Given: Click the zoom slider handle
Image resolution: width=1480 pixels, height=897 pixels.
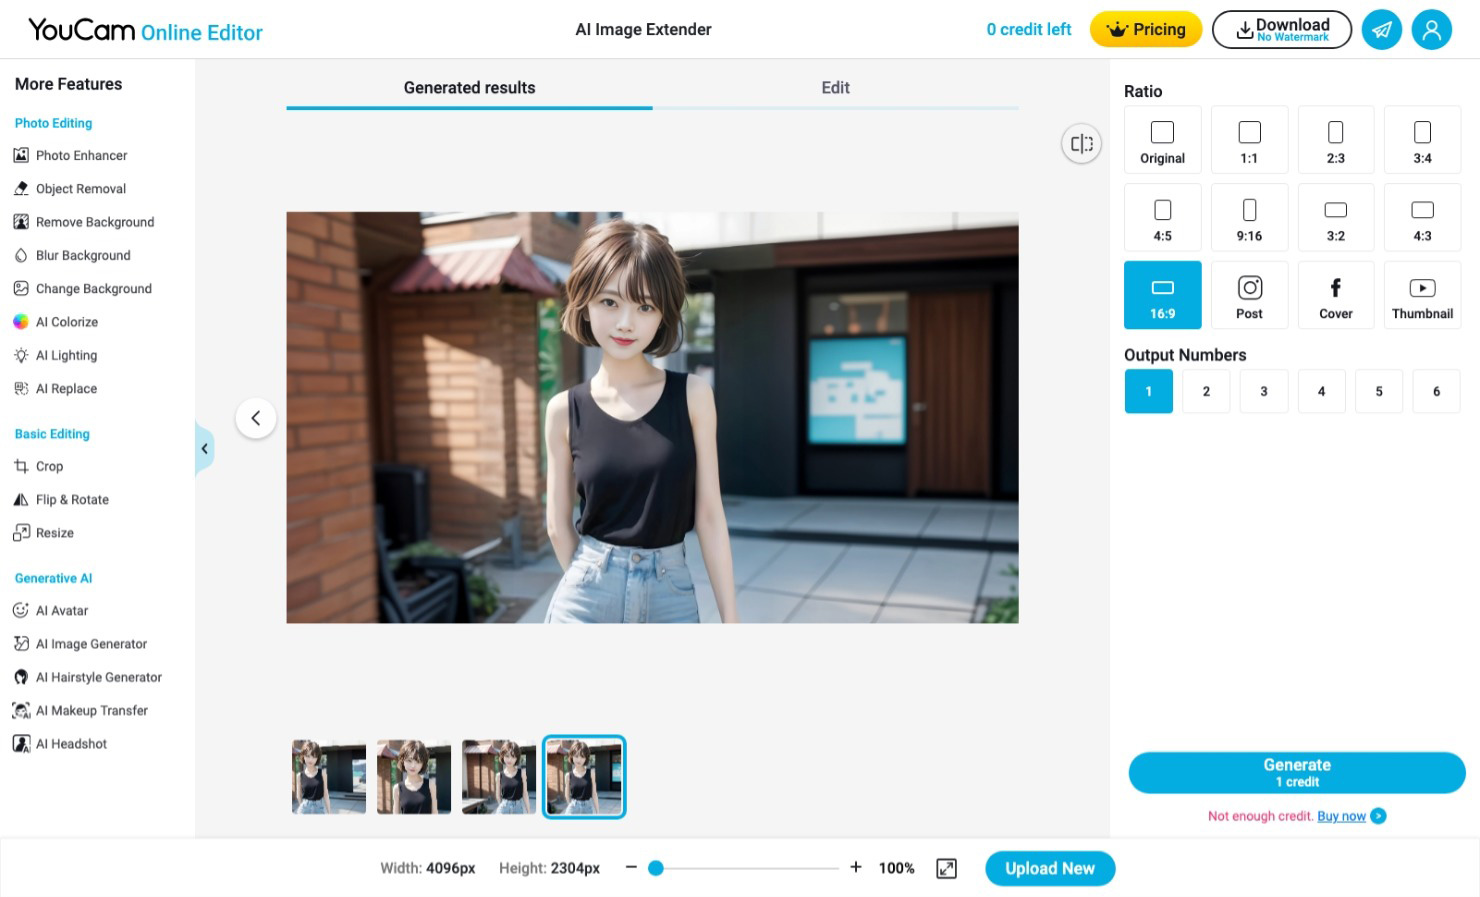Looking at the screenshot, I should click(x=656, y=868).
